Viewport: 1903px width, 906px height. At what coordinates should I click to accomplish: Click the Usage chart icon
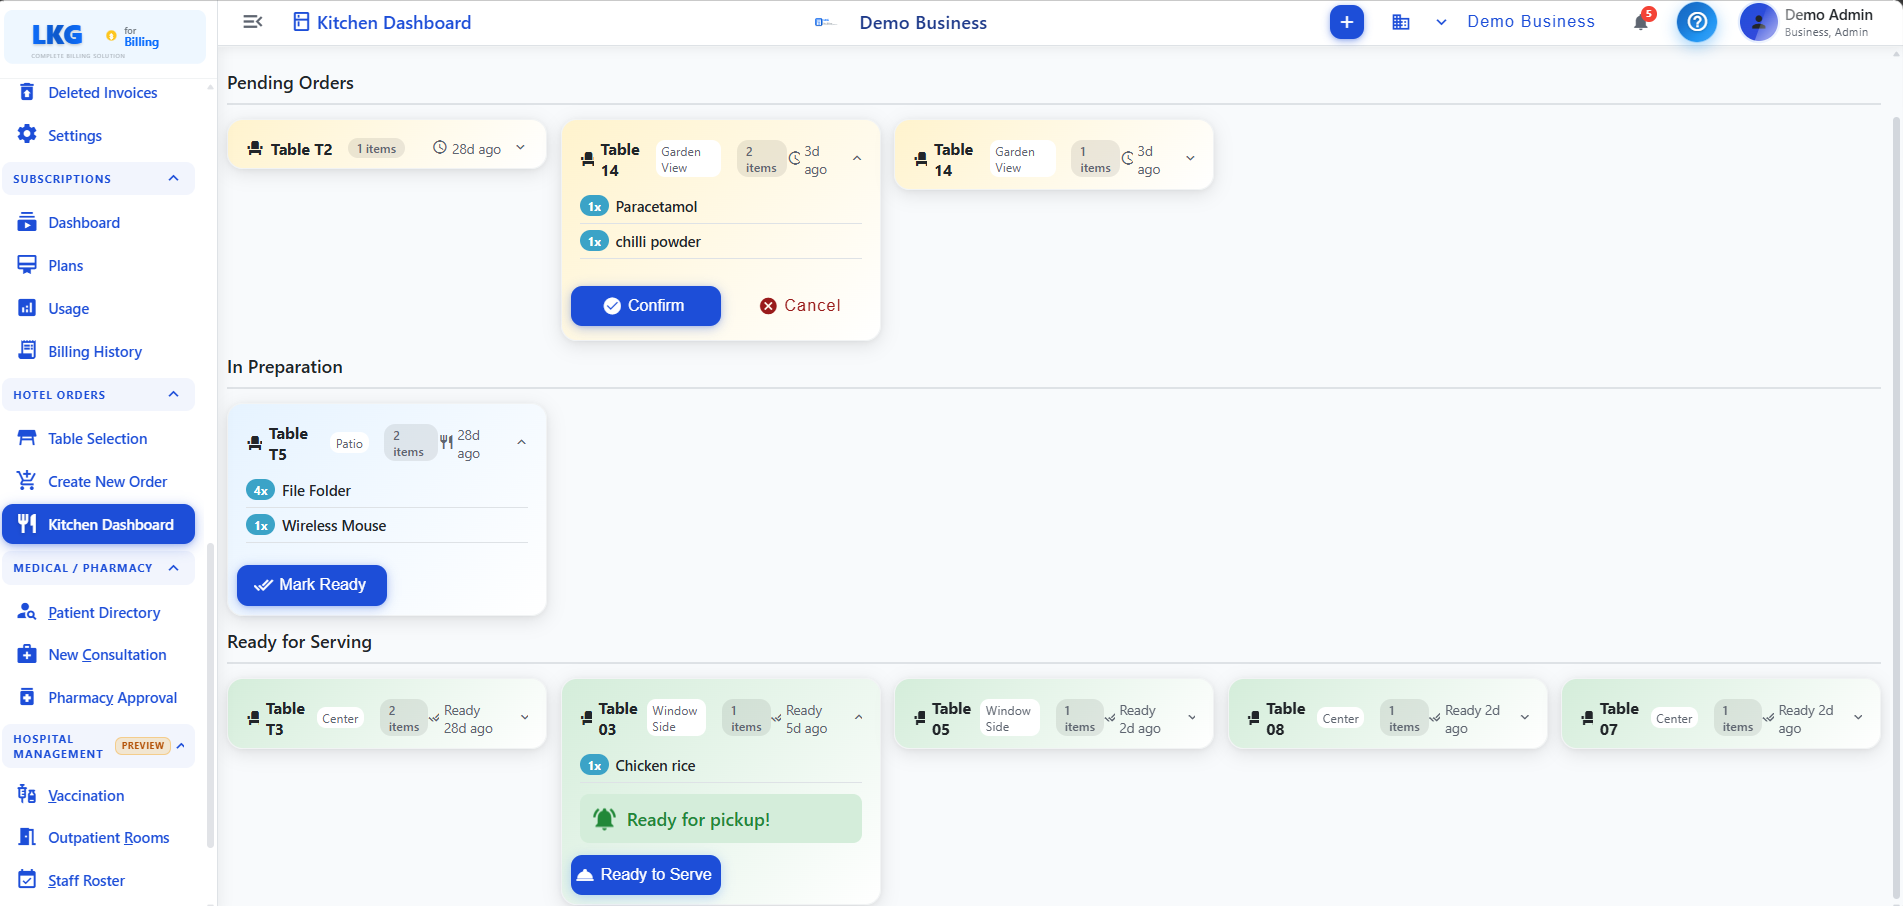[x=27, y=308]
